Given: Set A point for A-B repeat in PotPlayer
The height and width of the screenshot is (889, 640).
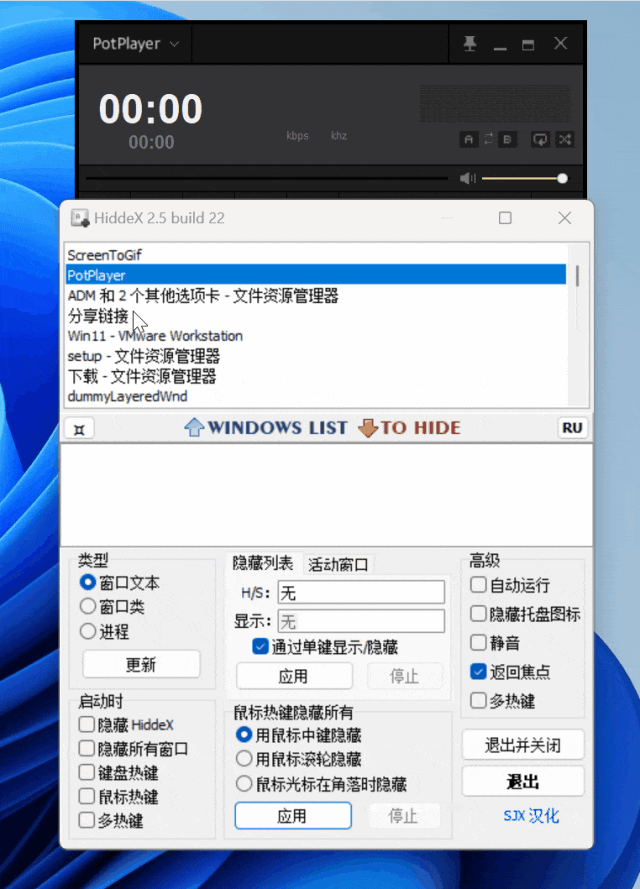Looking at the screenshot, I should click(468, 139).
